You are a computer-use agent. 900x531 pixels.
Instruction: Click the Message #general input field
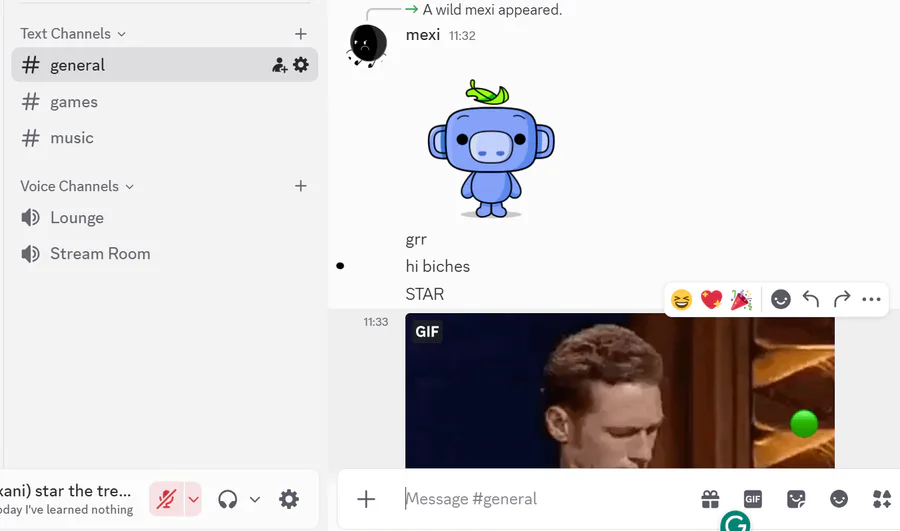tap(545, 499)
